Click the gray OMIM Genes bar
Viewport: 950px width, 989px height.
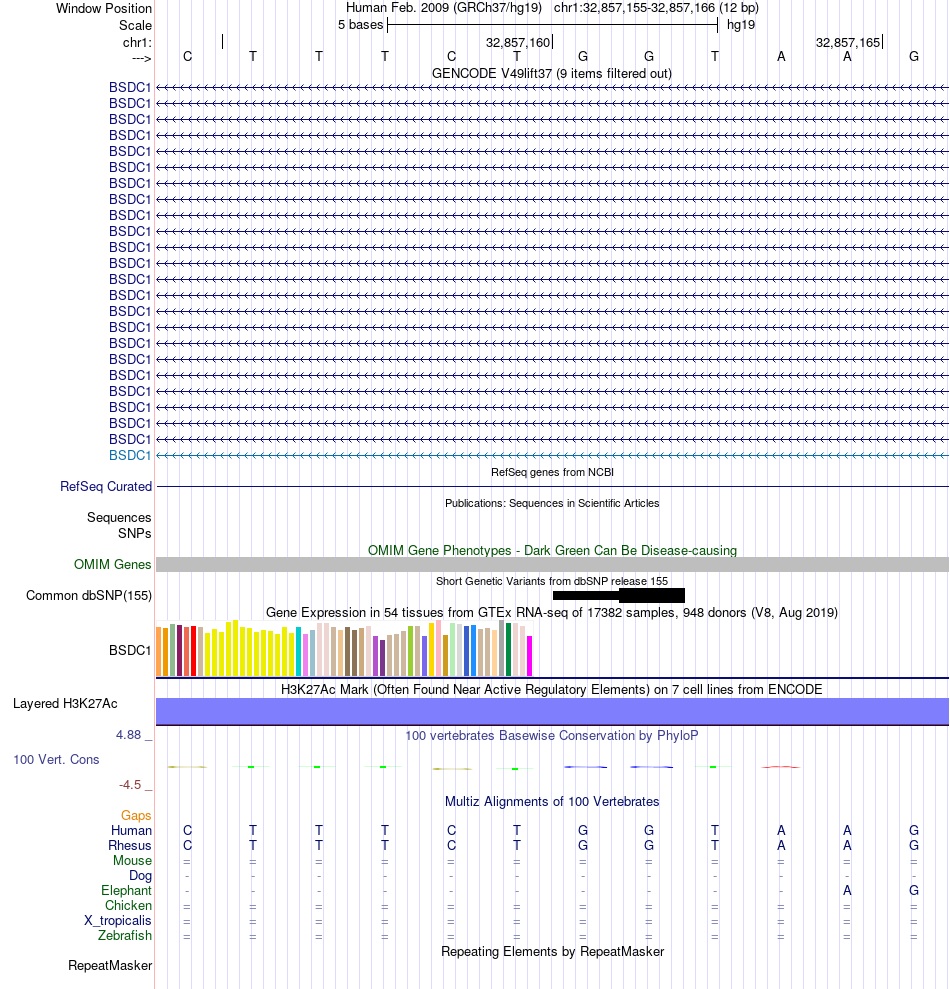(553, 565)
